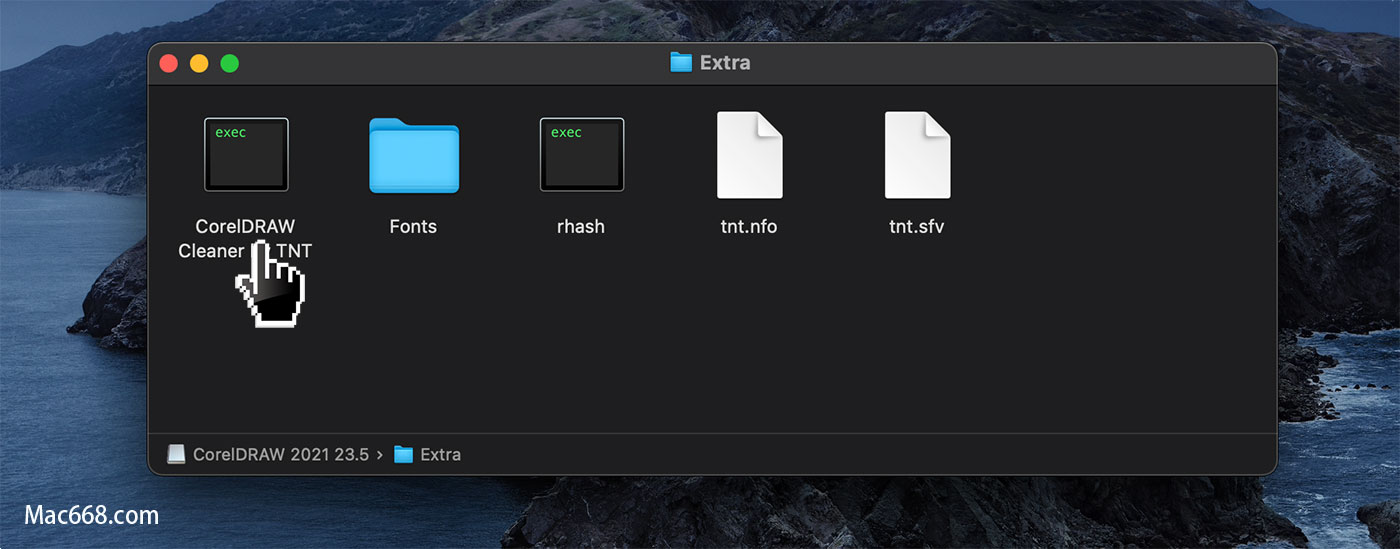Select the rhash exec file icon
1400x549 pixels.
581,155
